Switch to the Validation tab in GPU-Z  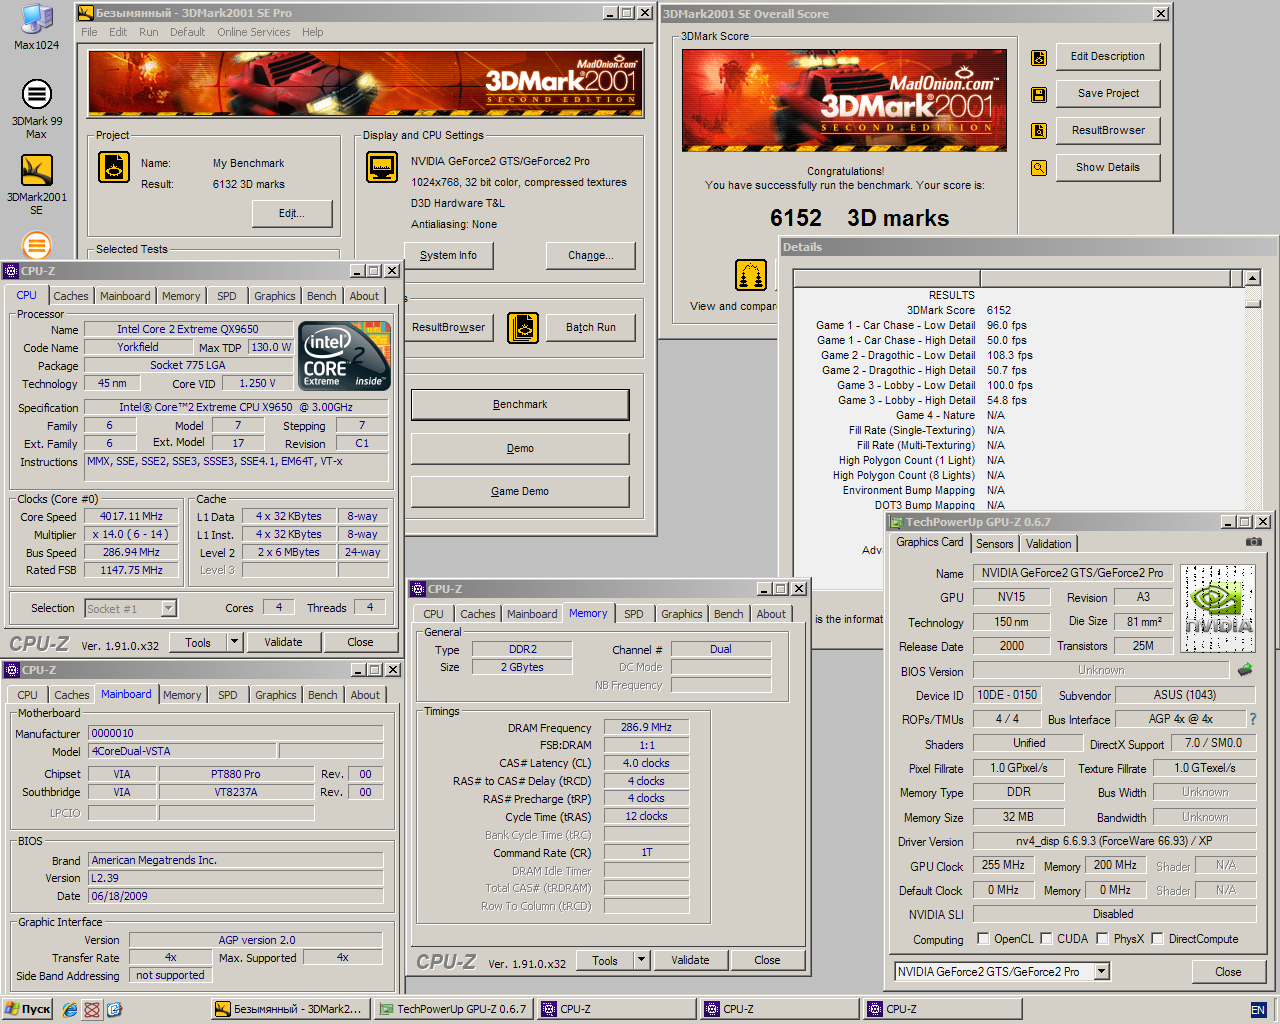pos(1048,544)
